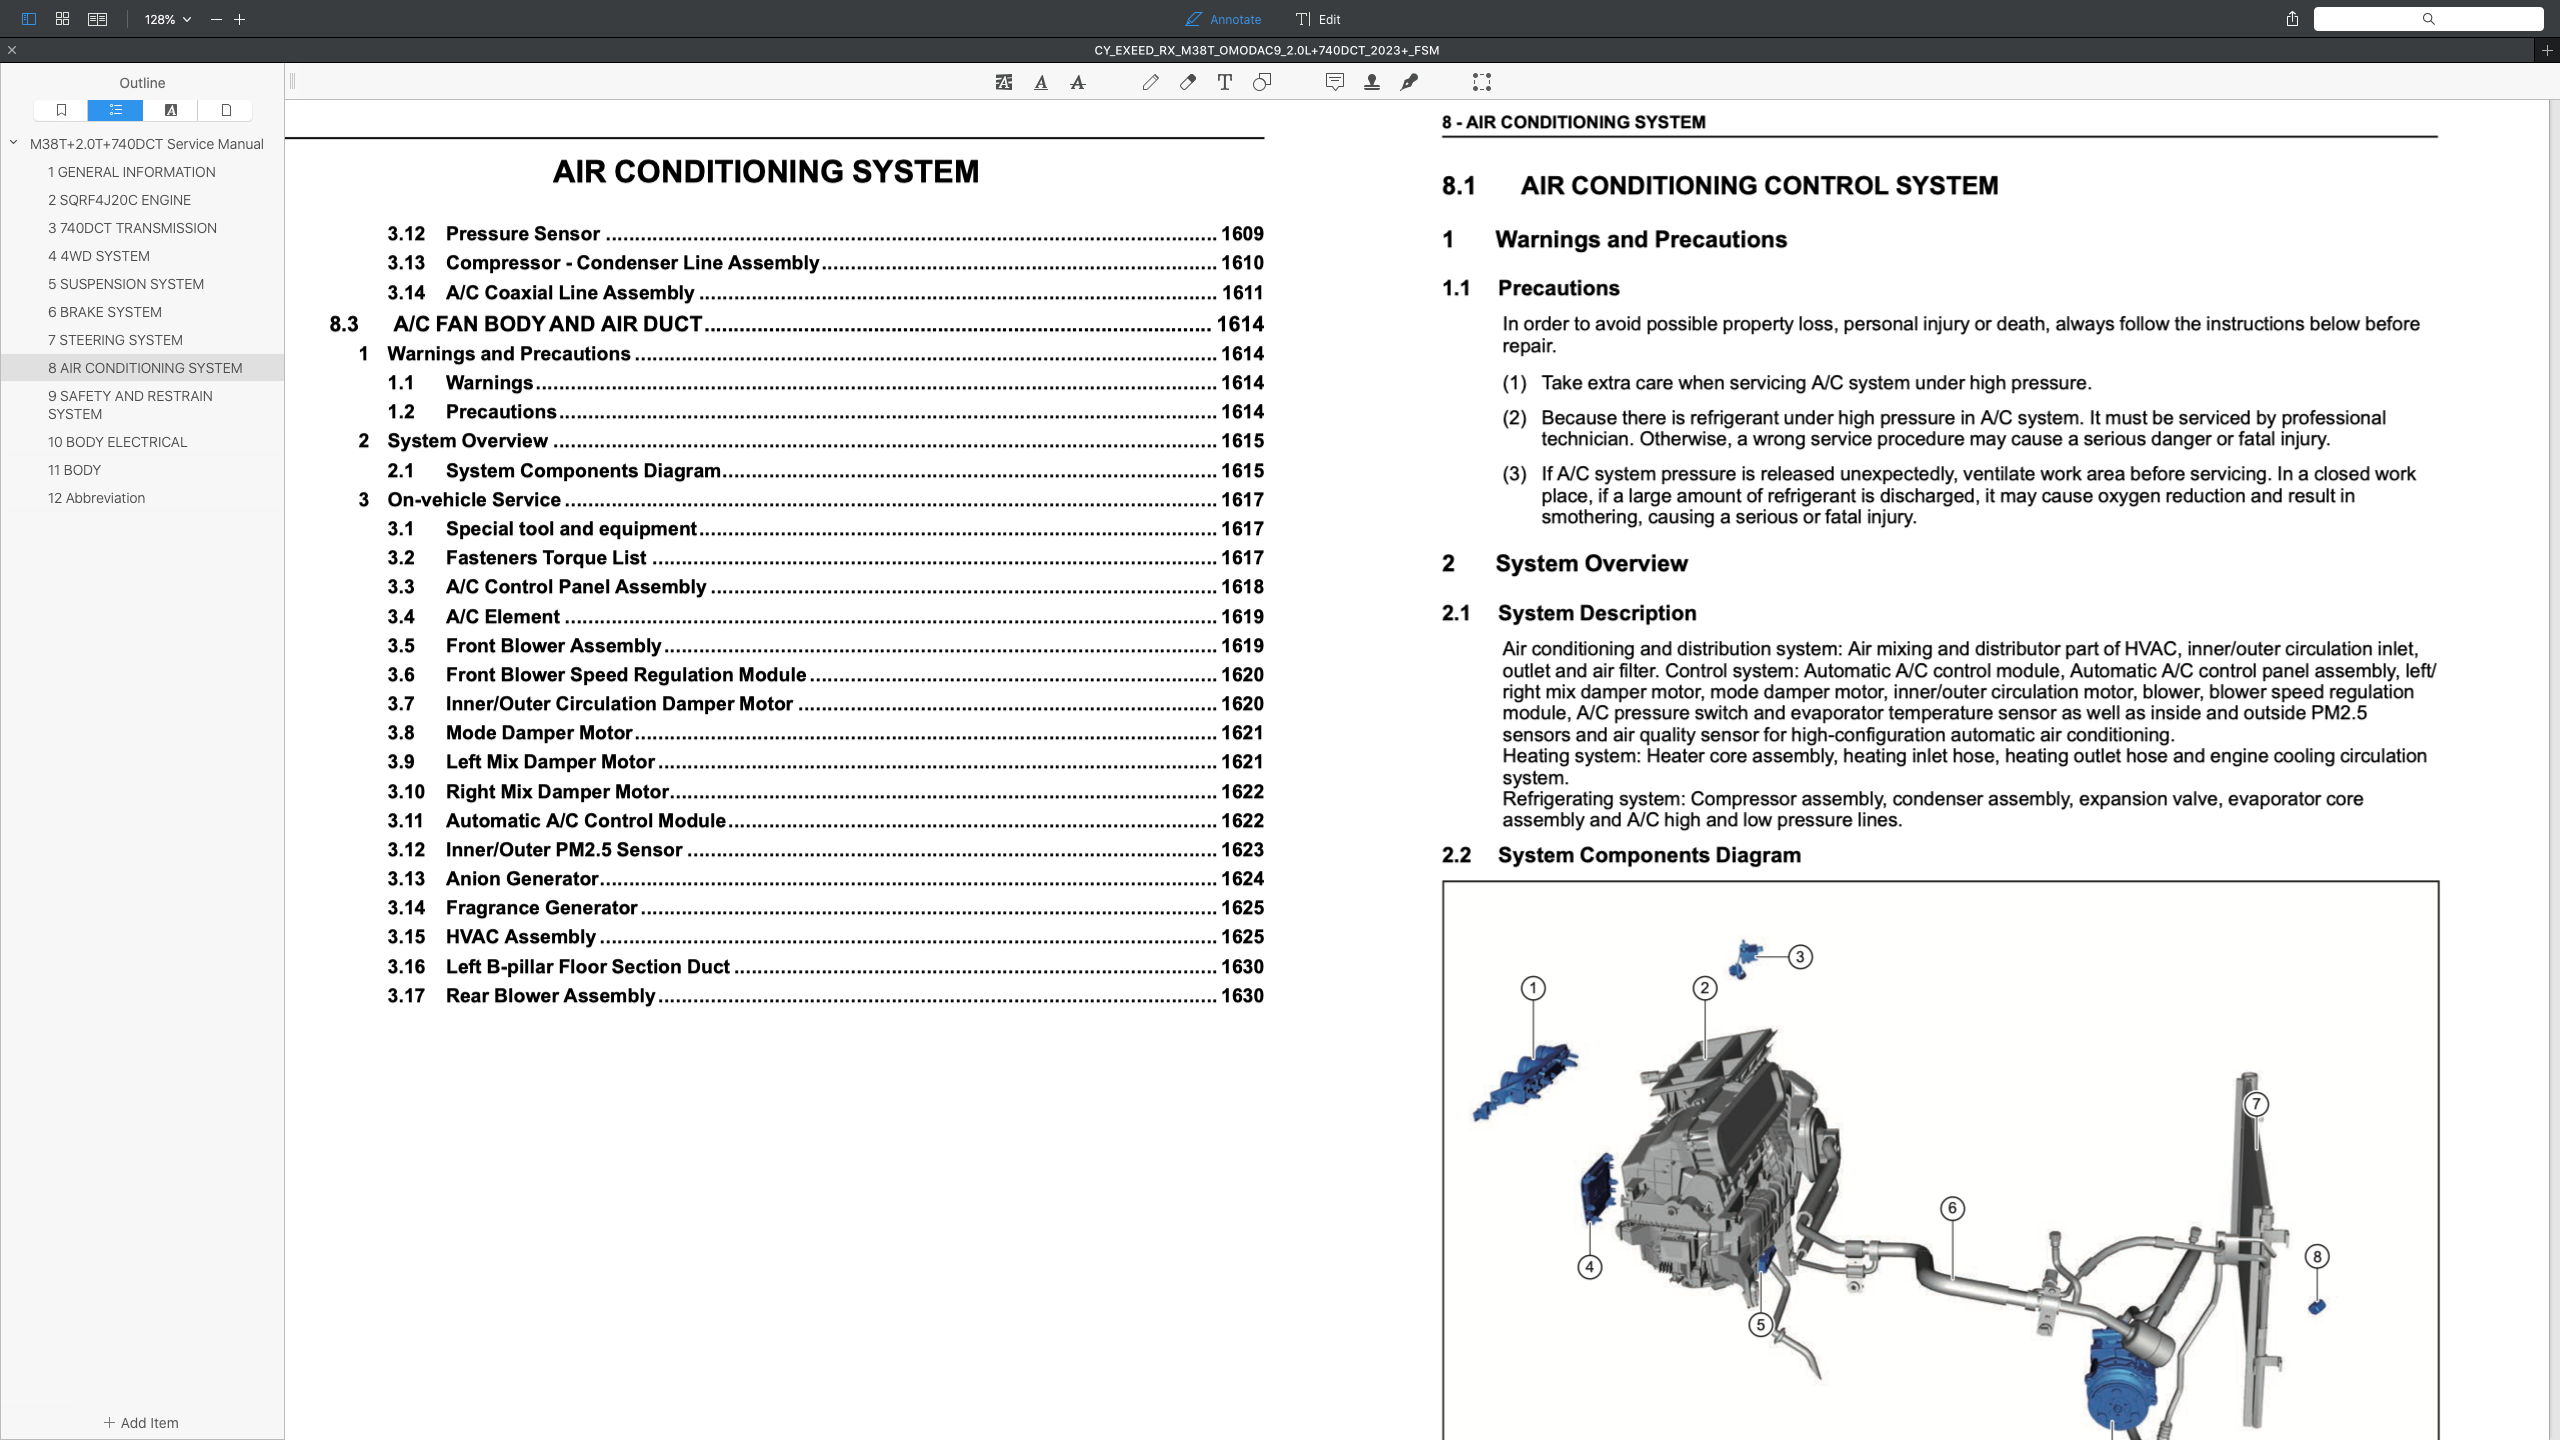Click the Add Item button
The width and height of the screenshot is (2560, 1440).
142,1422
